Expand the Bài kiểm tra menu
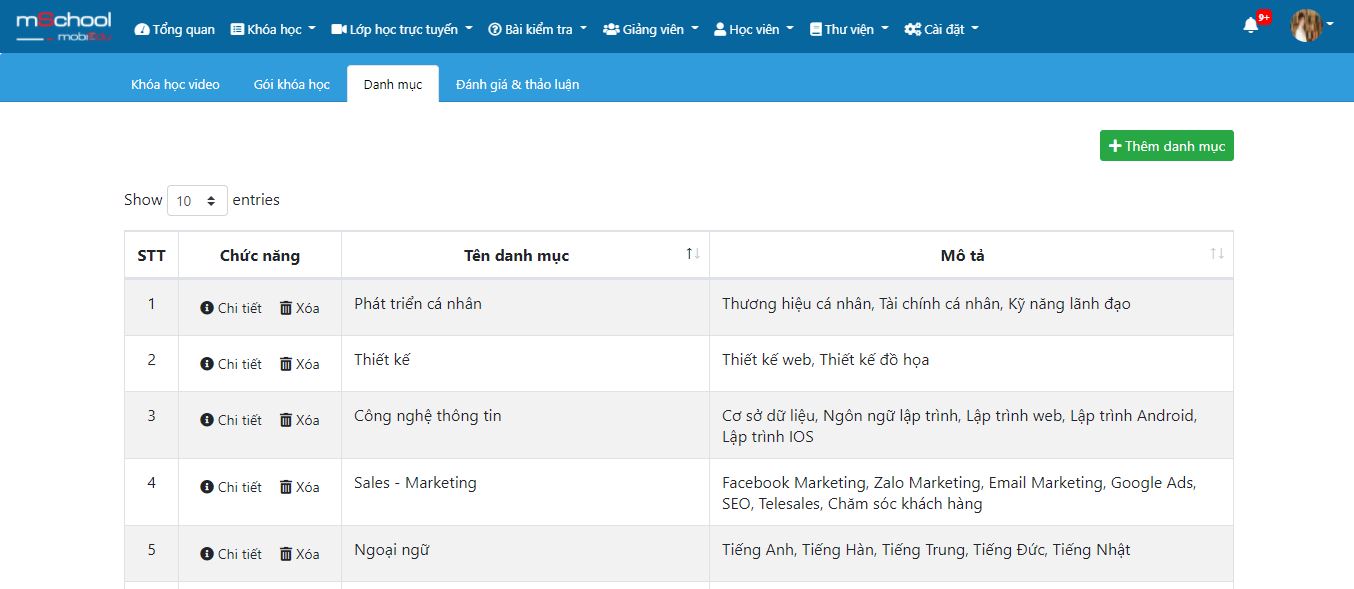The image size is (1354, 589). [538, 29]
